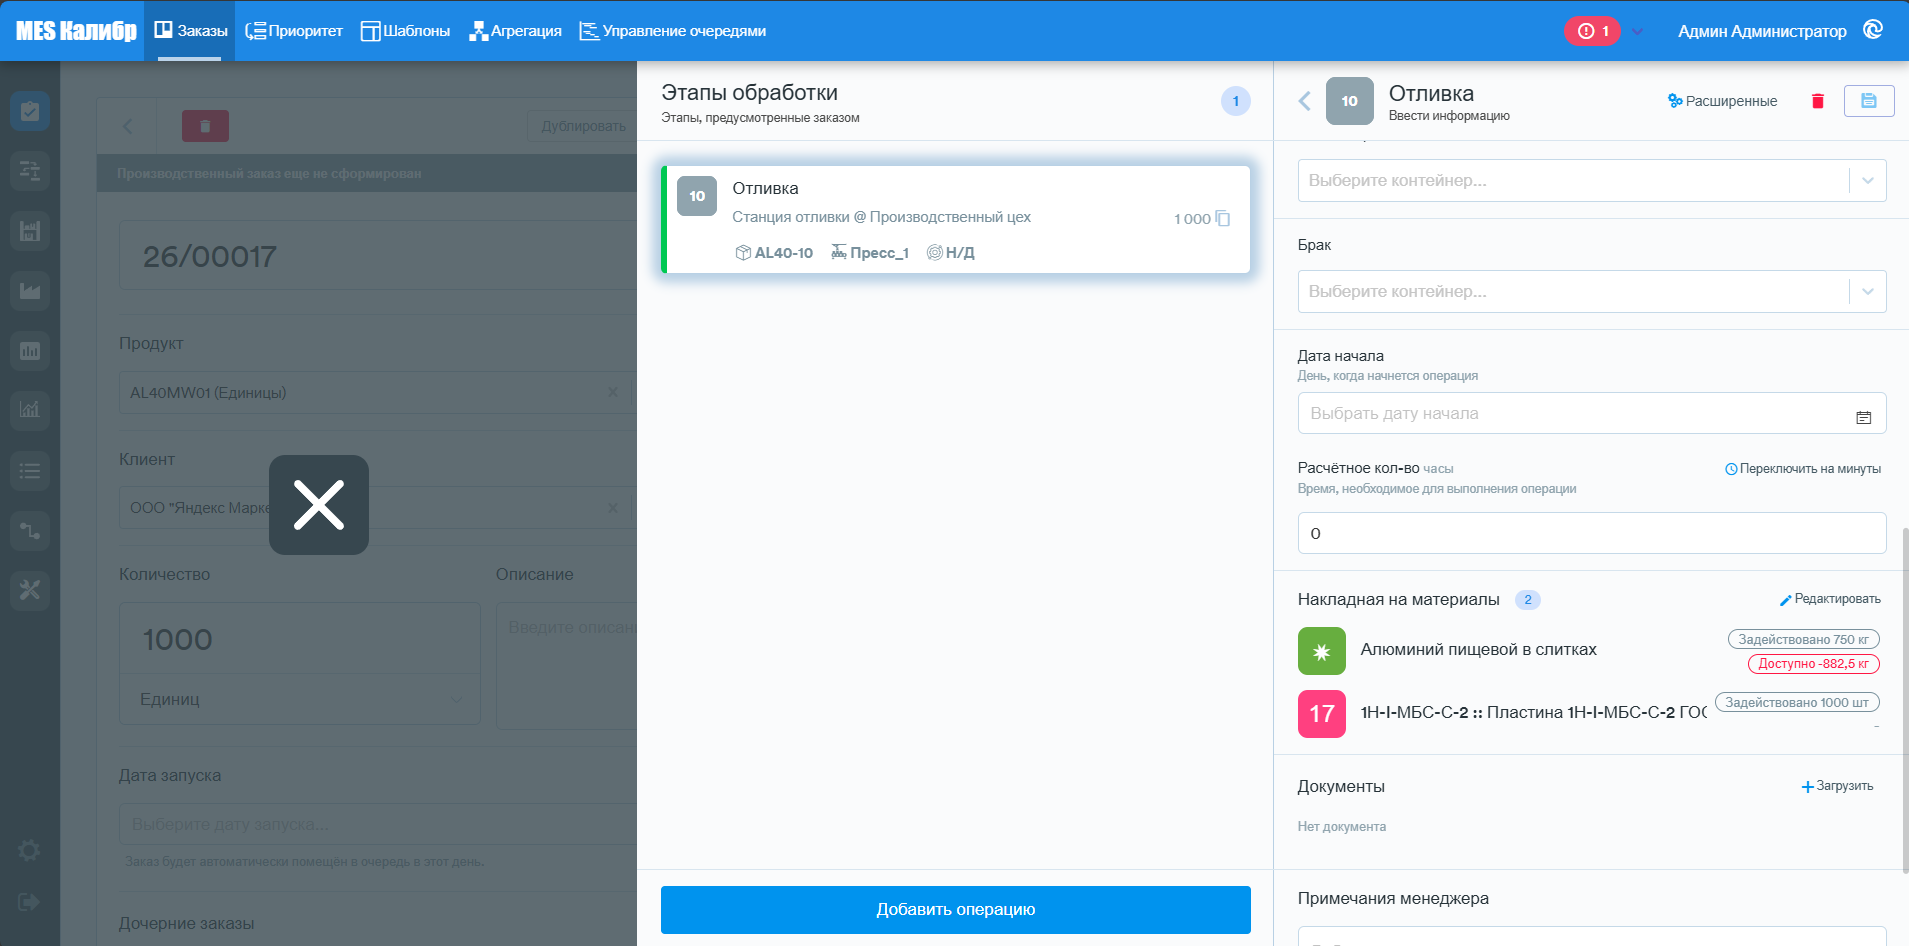
Task: Open the first container select dropdown
Action: tap(1592, 181)
